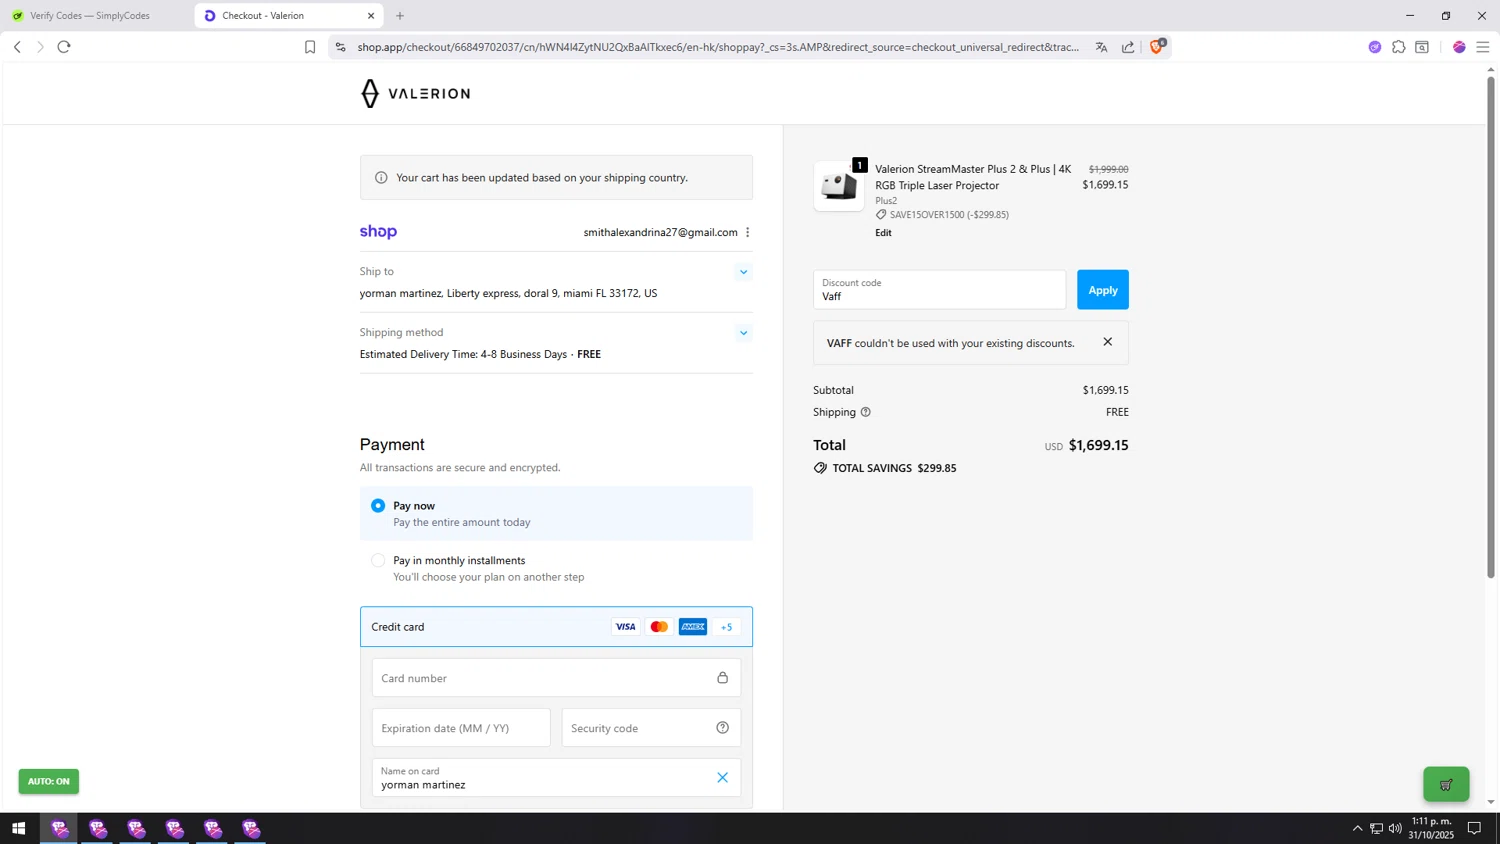This screenshot has width=1500, height=844.
Task: Open the security code help icon
Action: pos(722,728)
